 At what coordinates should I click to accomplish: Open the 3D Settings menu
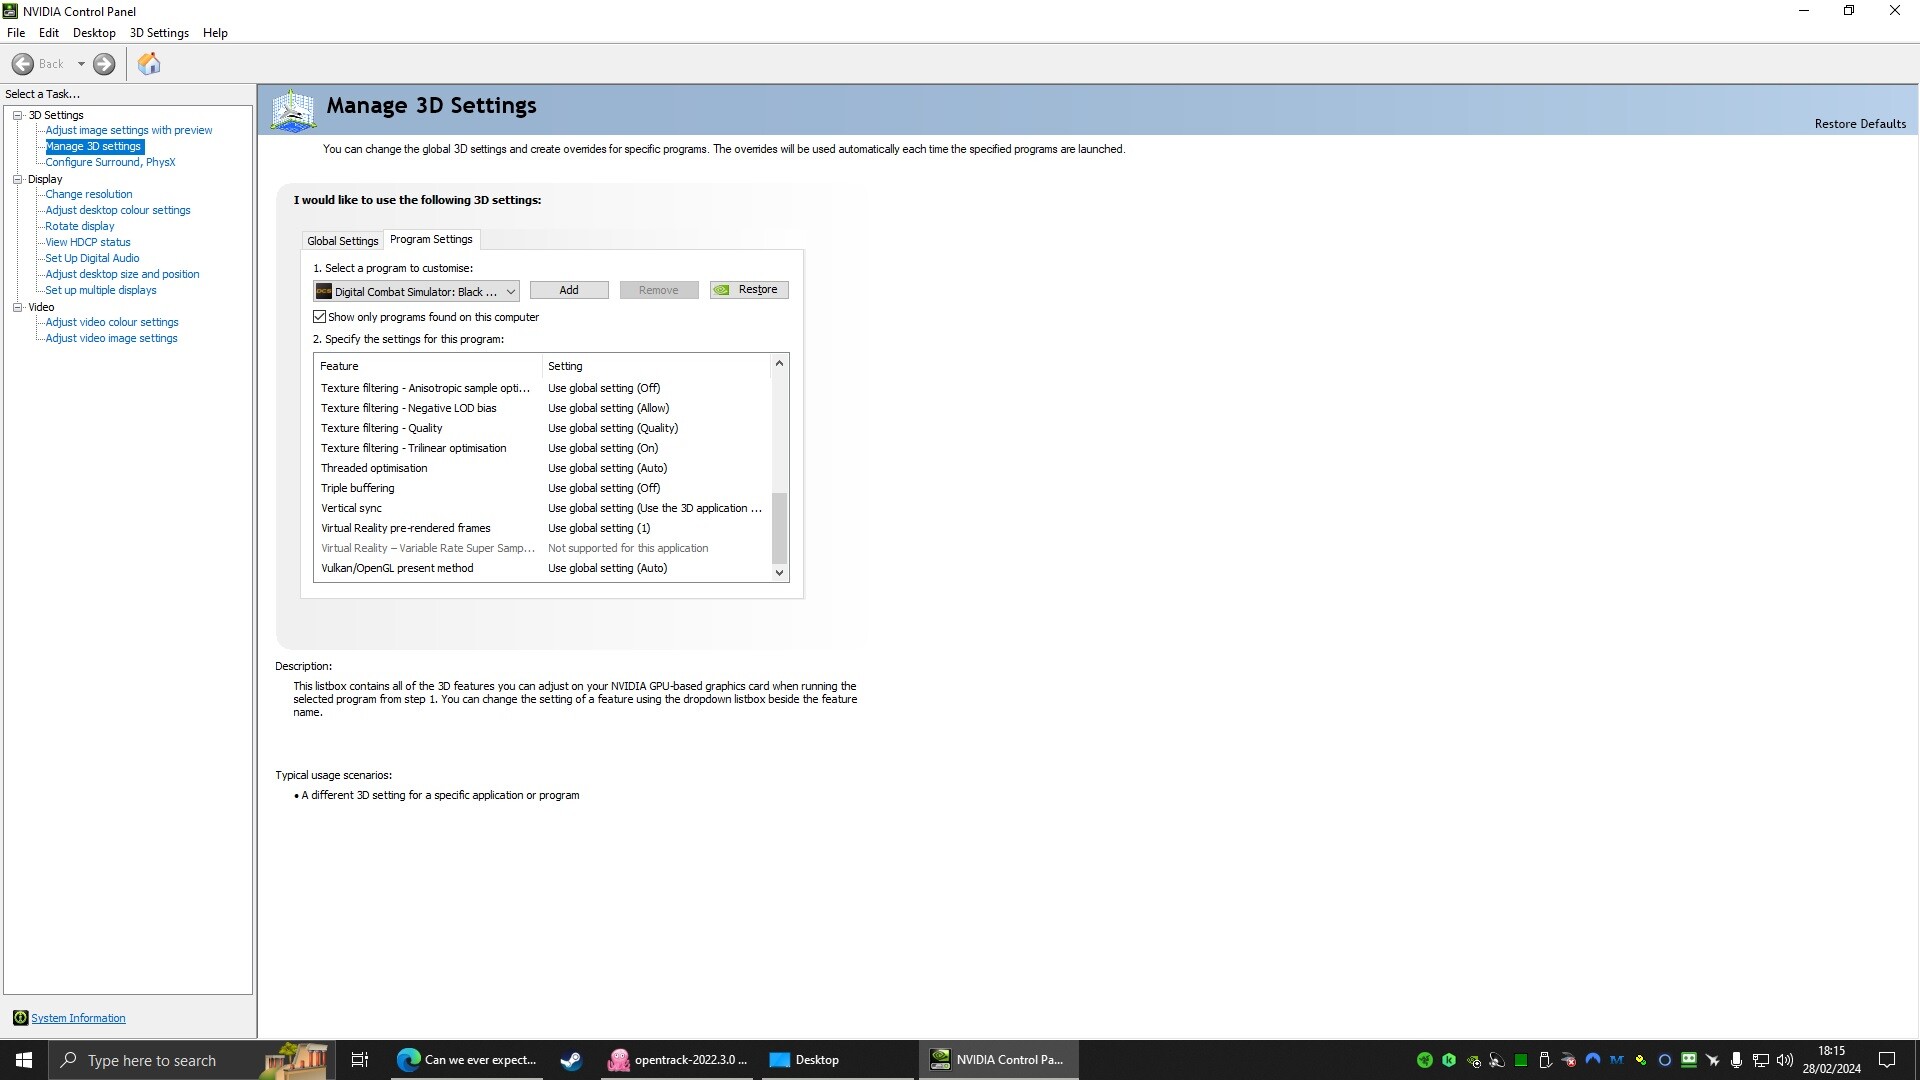point(159,33)
